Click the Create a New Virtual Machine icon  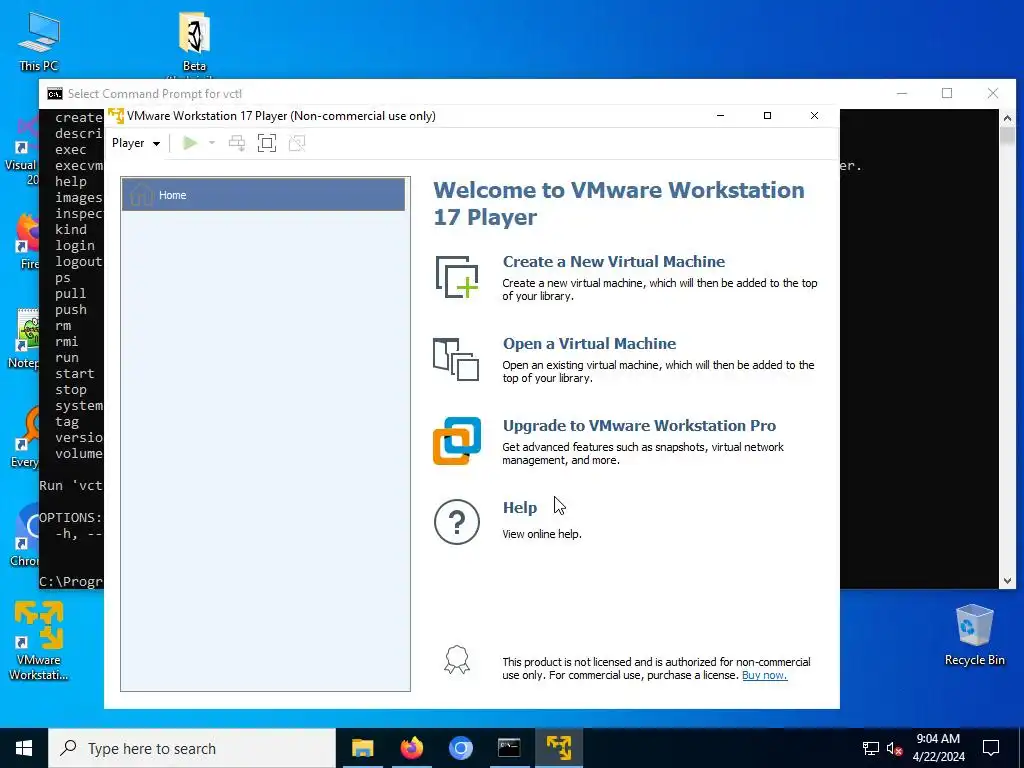coord(456,277)
